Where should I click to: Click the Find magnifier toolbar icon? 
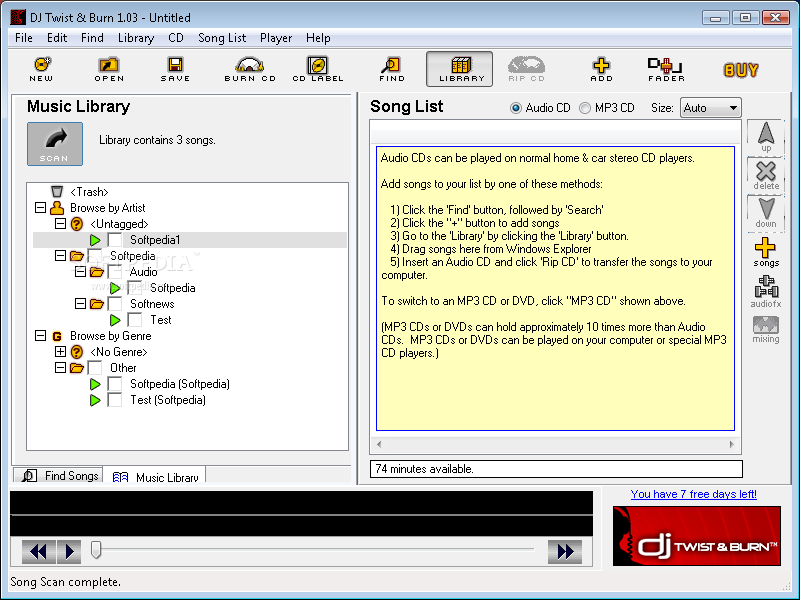[392, 69]
